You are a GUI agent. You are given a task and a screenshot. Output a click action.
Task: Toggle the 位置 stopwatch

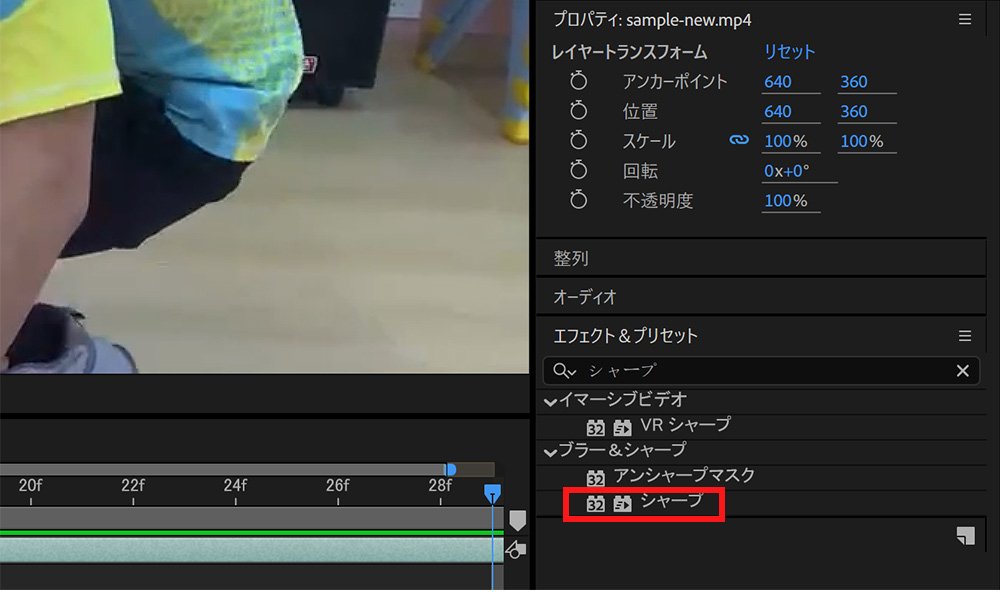click(x=578, y=110)
